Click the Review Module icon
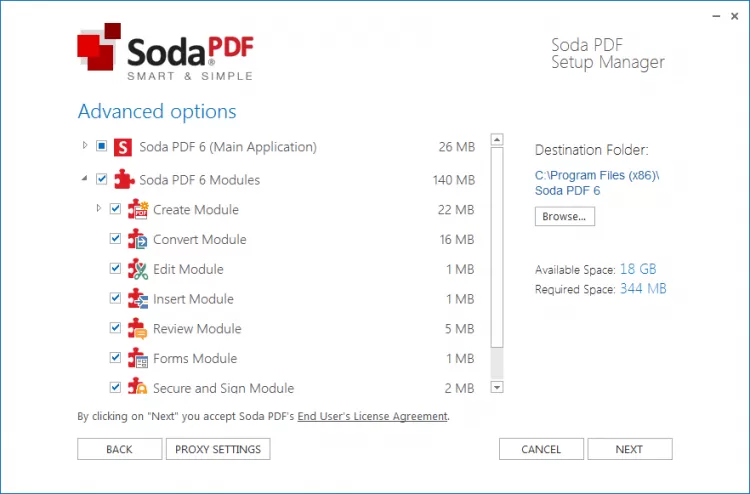Viewport: 750px width, 494px height. 138,329
